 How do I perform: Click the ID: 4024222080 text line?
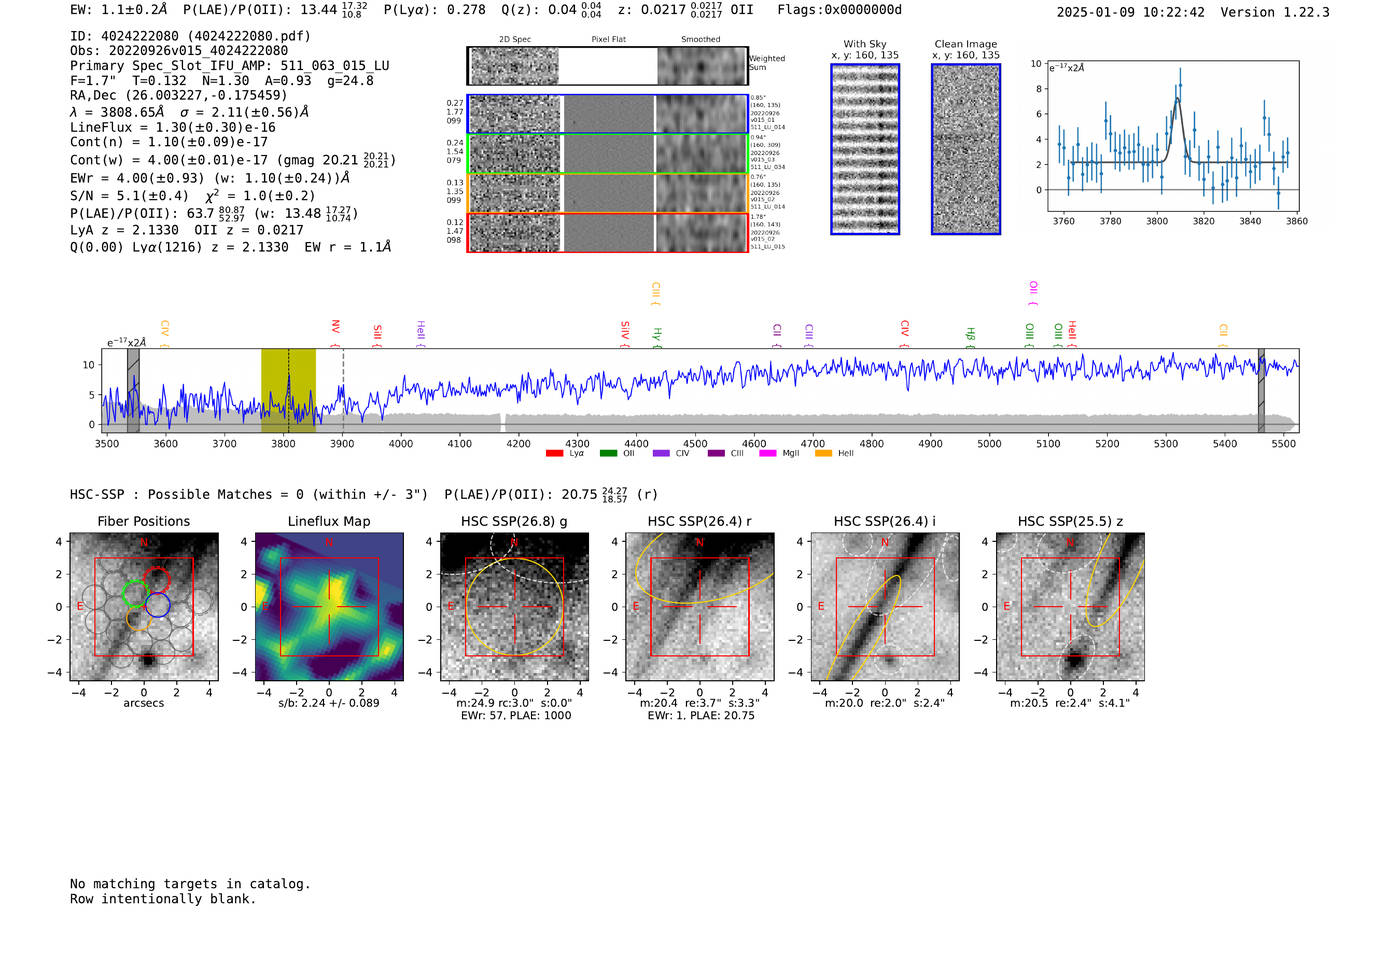tap(191, 36)
